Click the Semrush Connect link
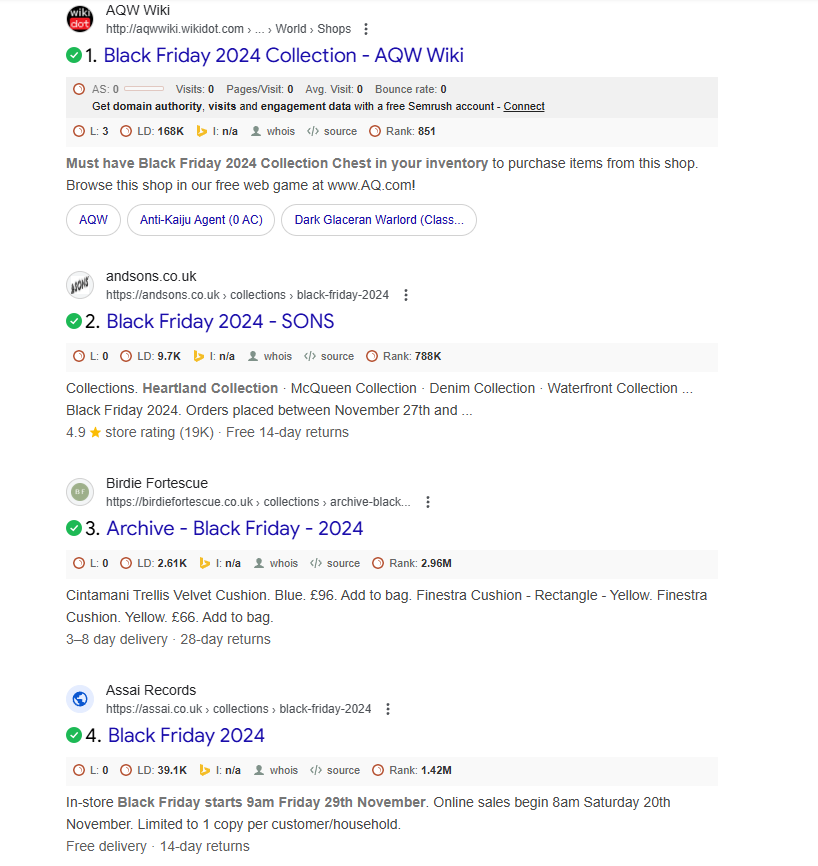Image resolution: width=818 pixels, height=866 pixels. click(x=524, y=106)
